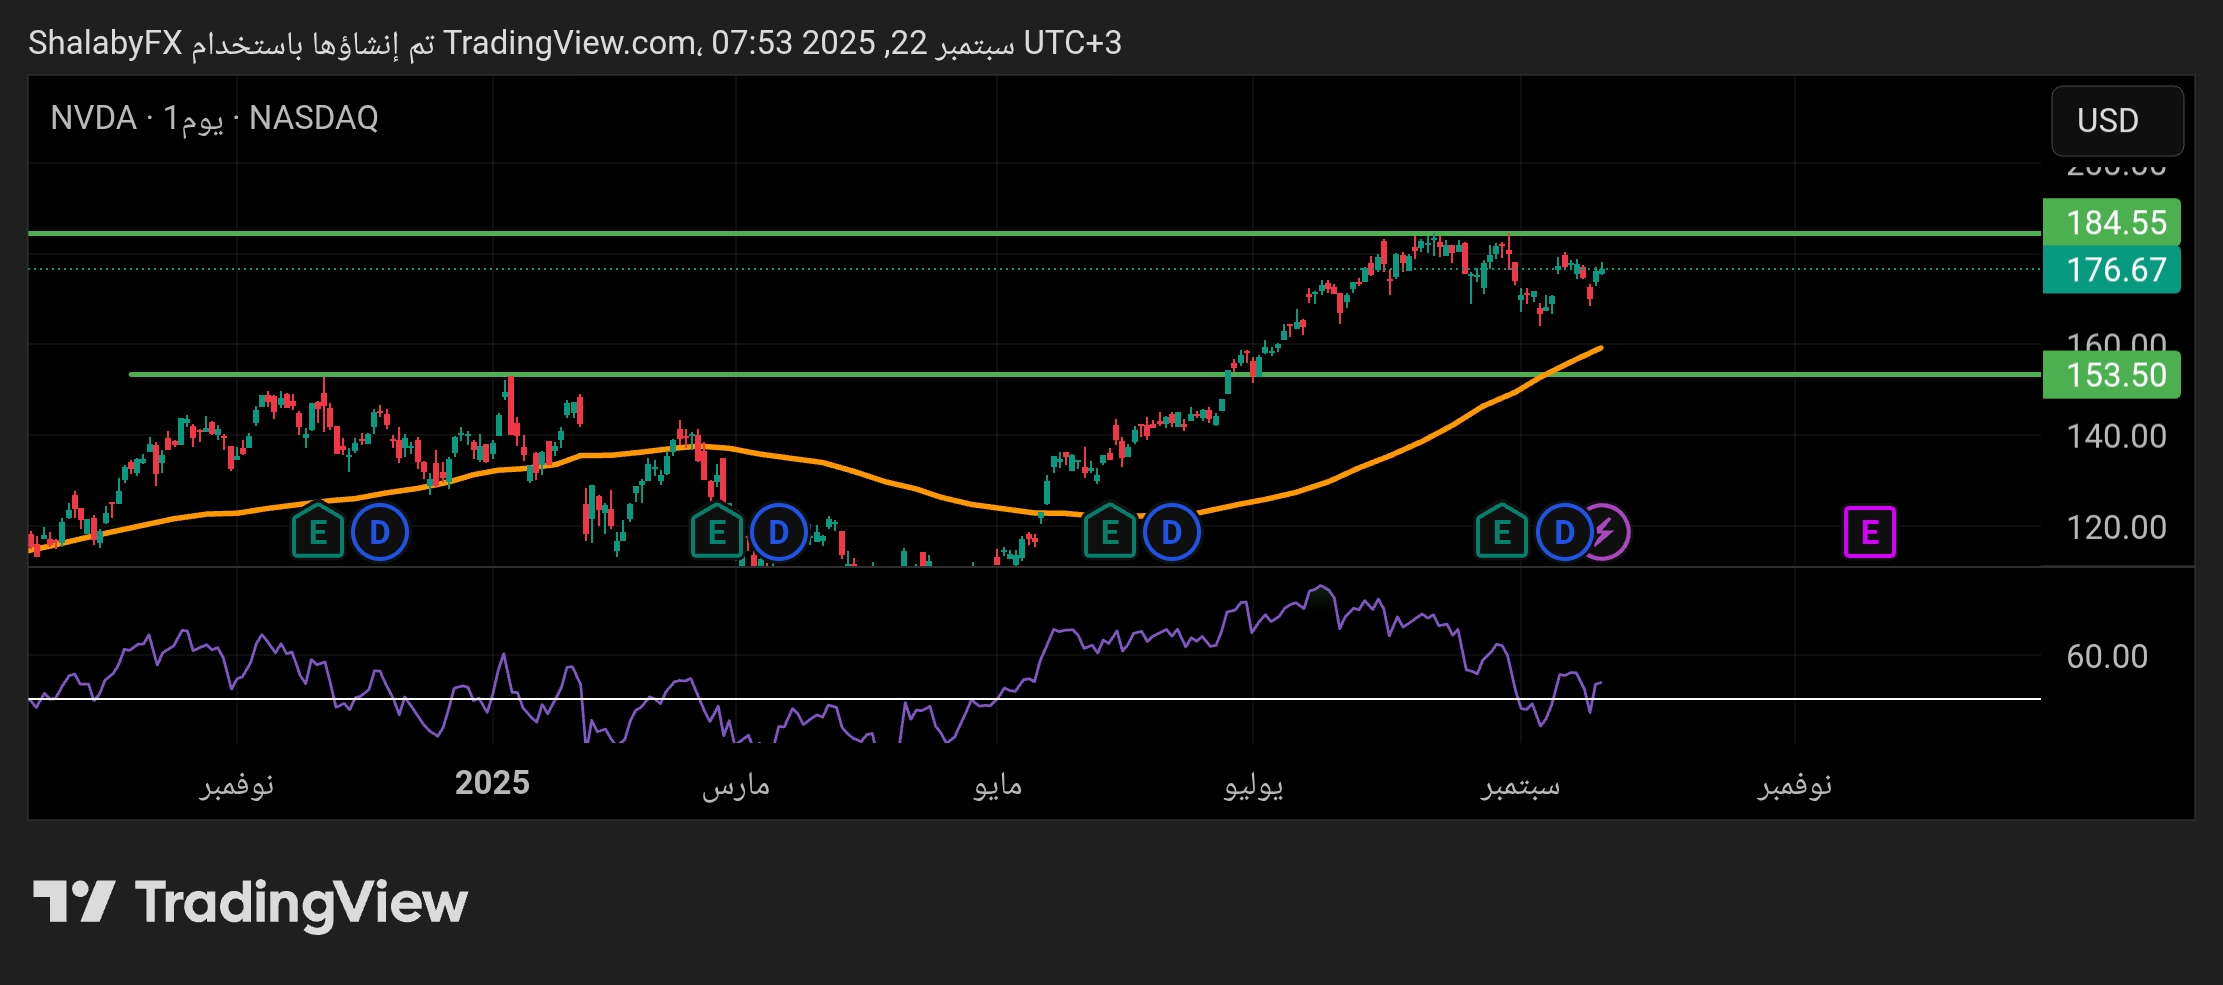Click the D marker beside the lightning icon
Viewport: 2223px width, 985px height.
1564,532
